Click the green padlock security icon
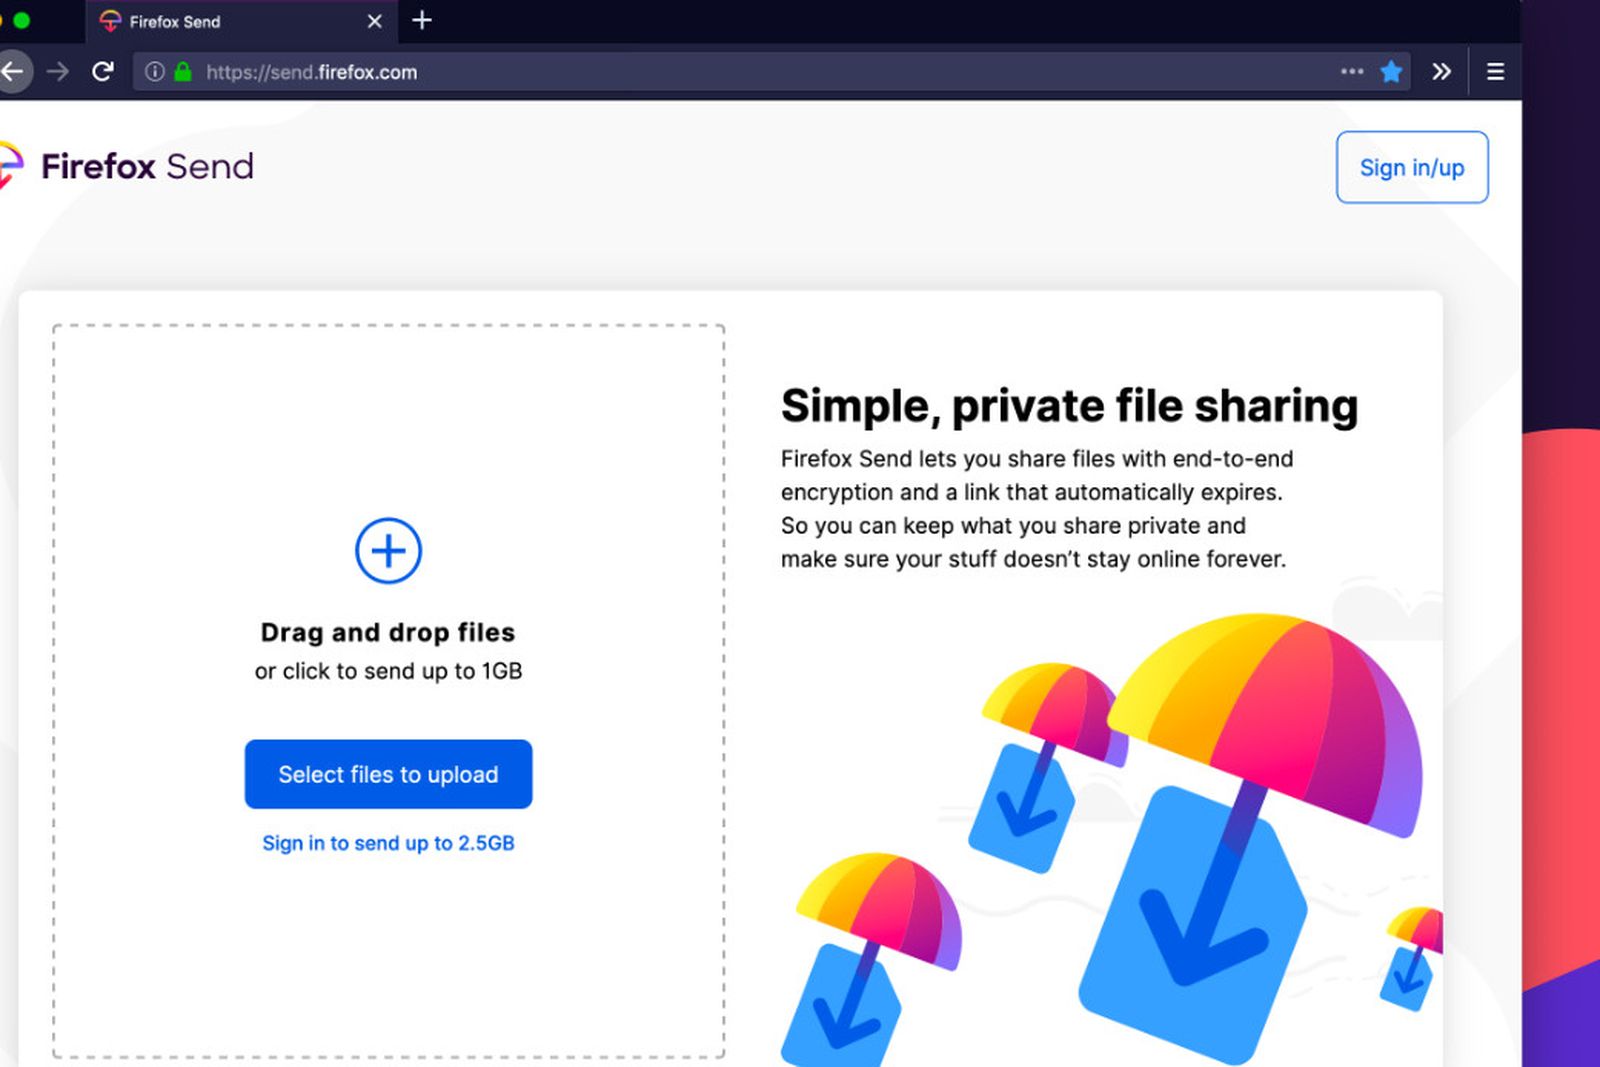Image resolution: width=1600 pixels, height=1067 pixels. [183, 72]
